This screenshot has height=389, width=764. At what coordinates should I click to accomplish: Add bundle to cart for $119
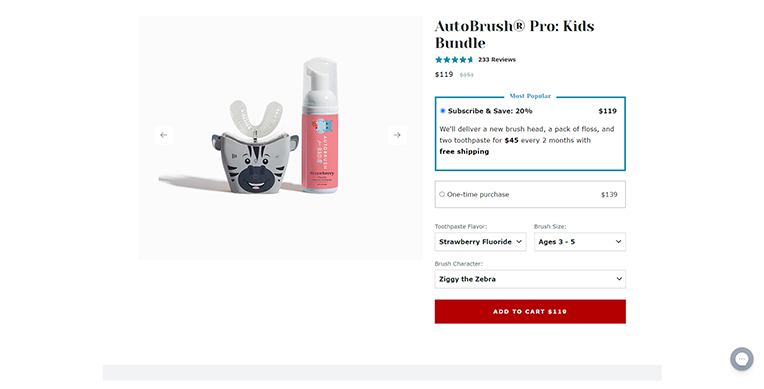pyautogui.click(x=530, y=311)
